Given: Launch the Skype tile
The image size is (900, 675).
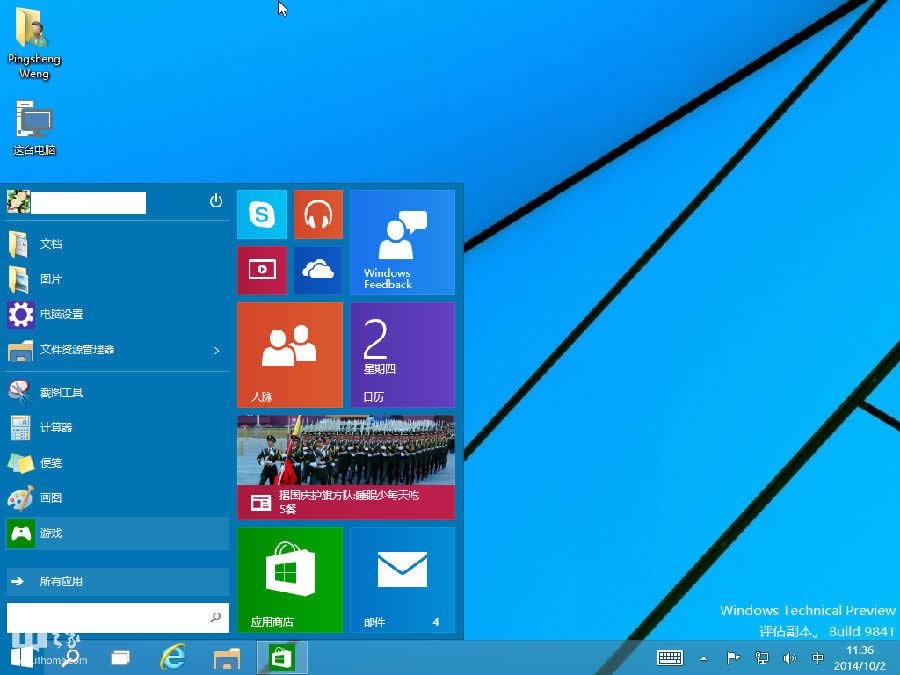Looking at the screenshot, I should click(261, 214).
